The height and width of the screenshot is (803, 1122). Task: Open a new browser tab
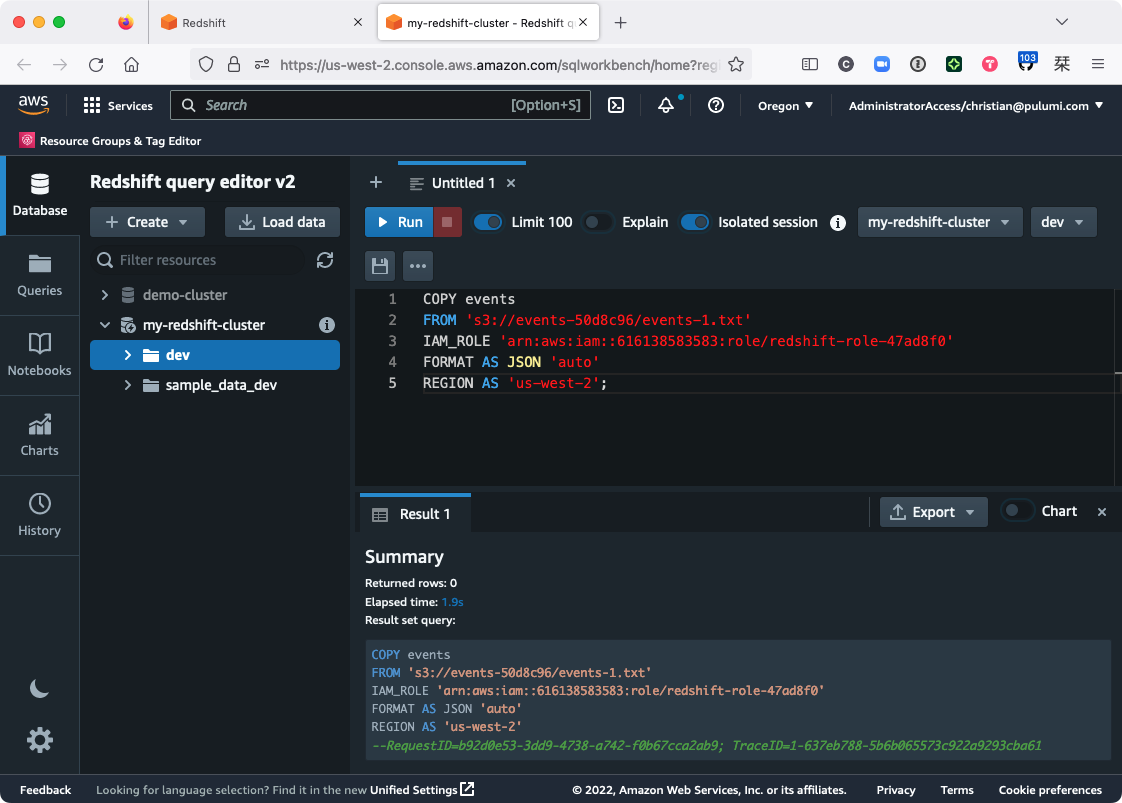pyautogui.click(x=620, y=22)
